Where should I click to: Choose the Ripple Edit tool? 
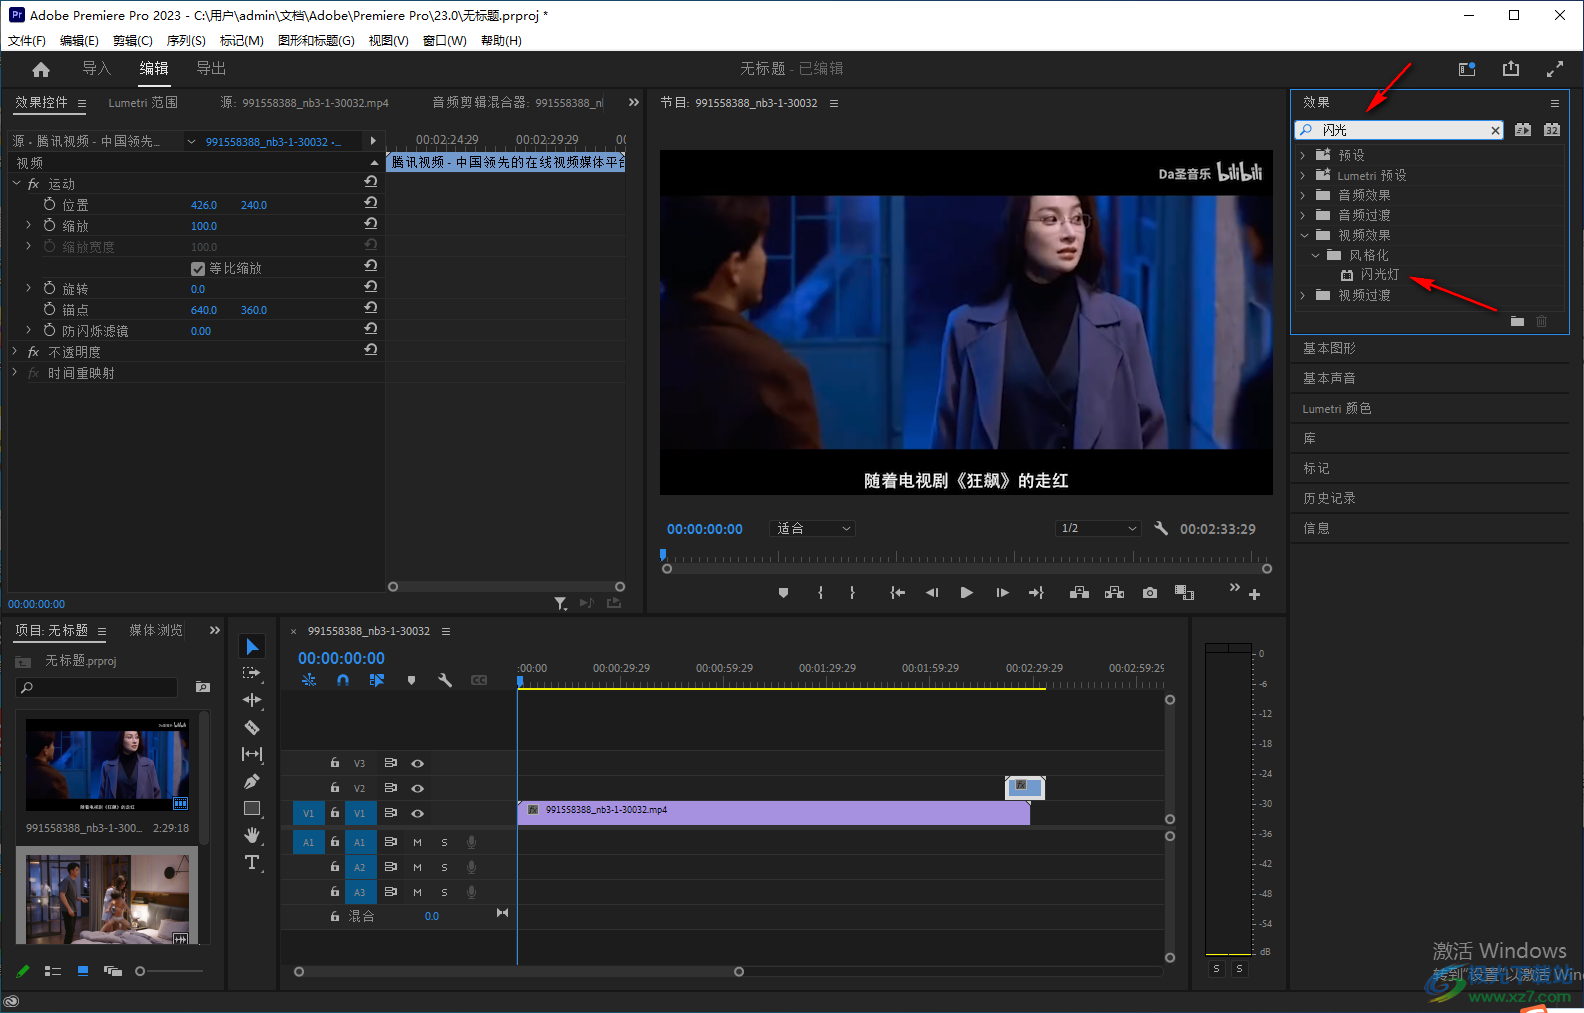[252, 700]
